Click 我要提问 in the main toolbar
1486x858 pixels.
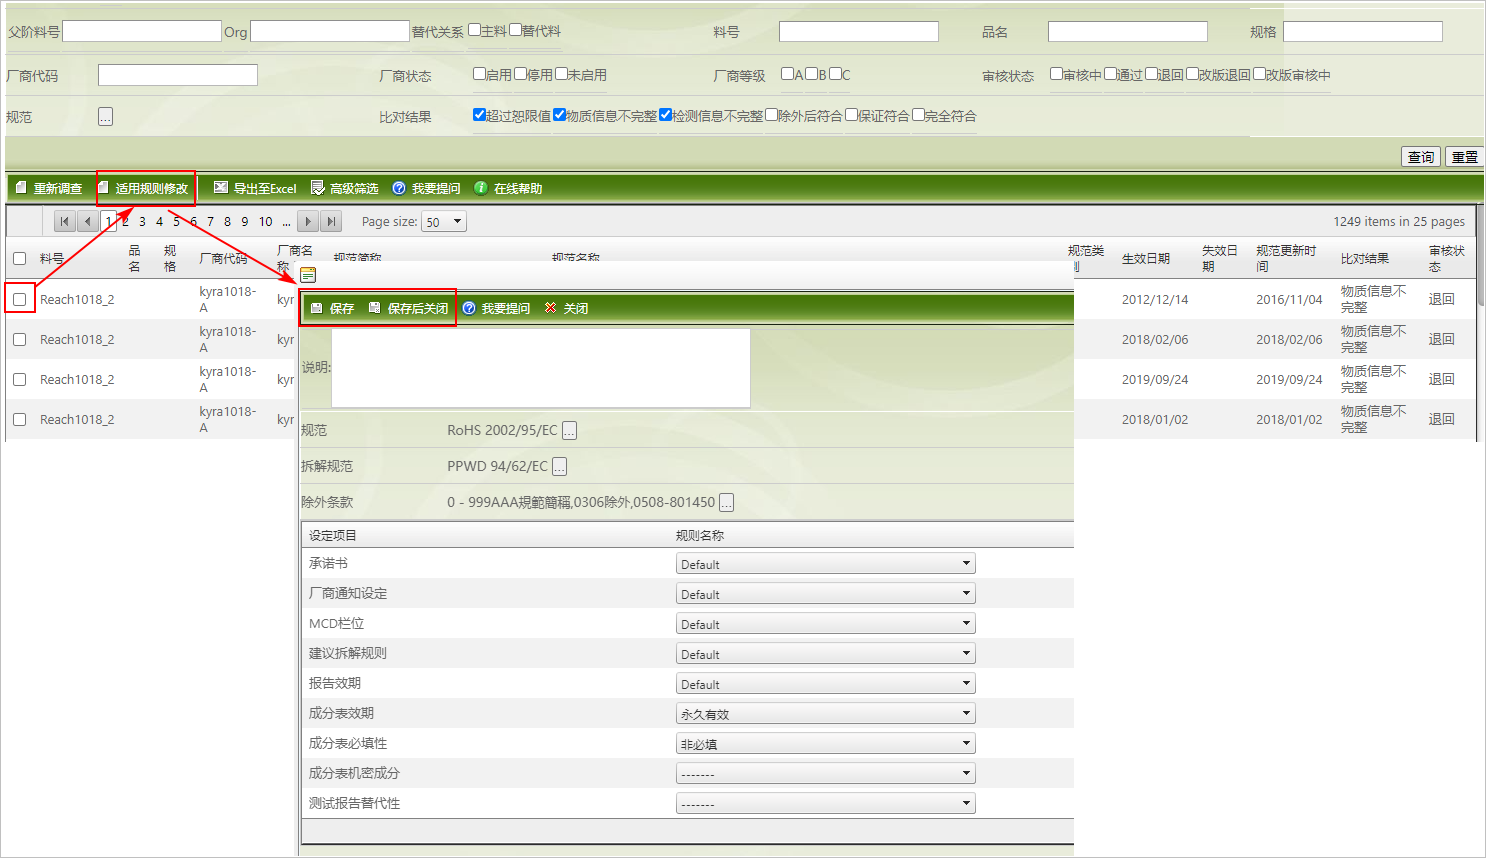[426, 188]
